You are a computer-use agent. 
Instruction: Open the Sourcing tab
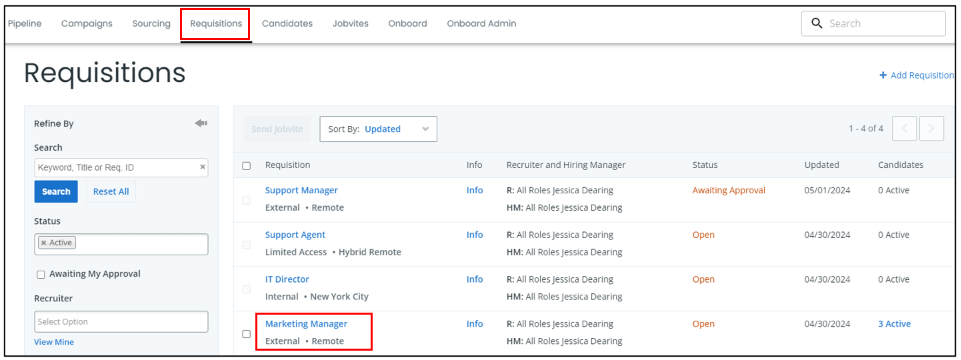[151, 23]
